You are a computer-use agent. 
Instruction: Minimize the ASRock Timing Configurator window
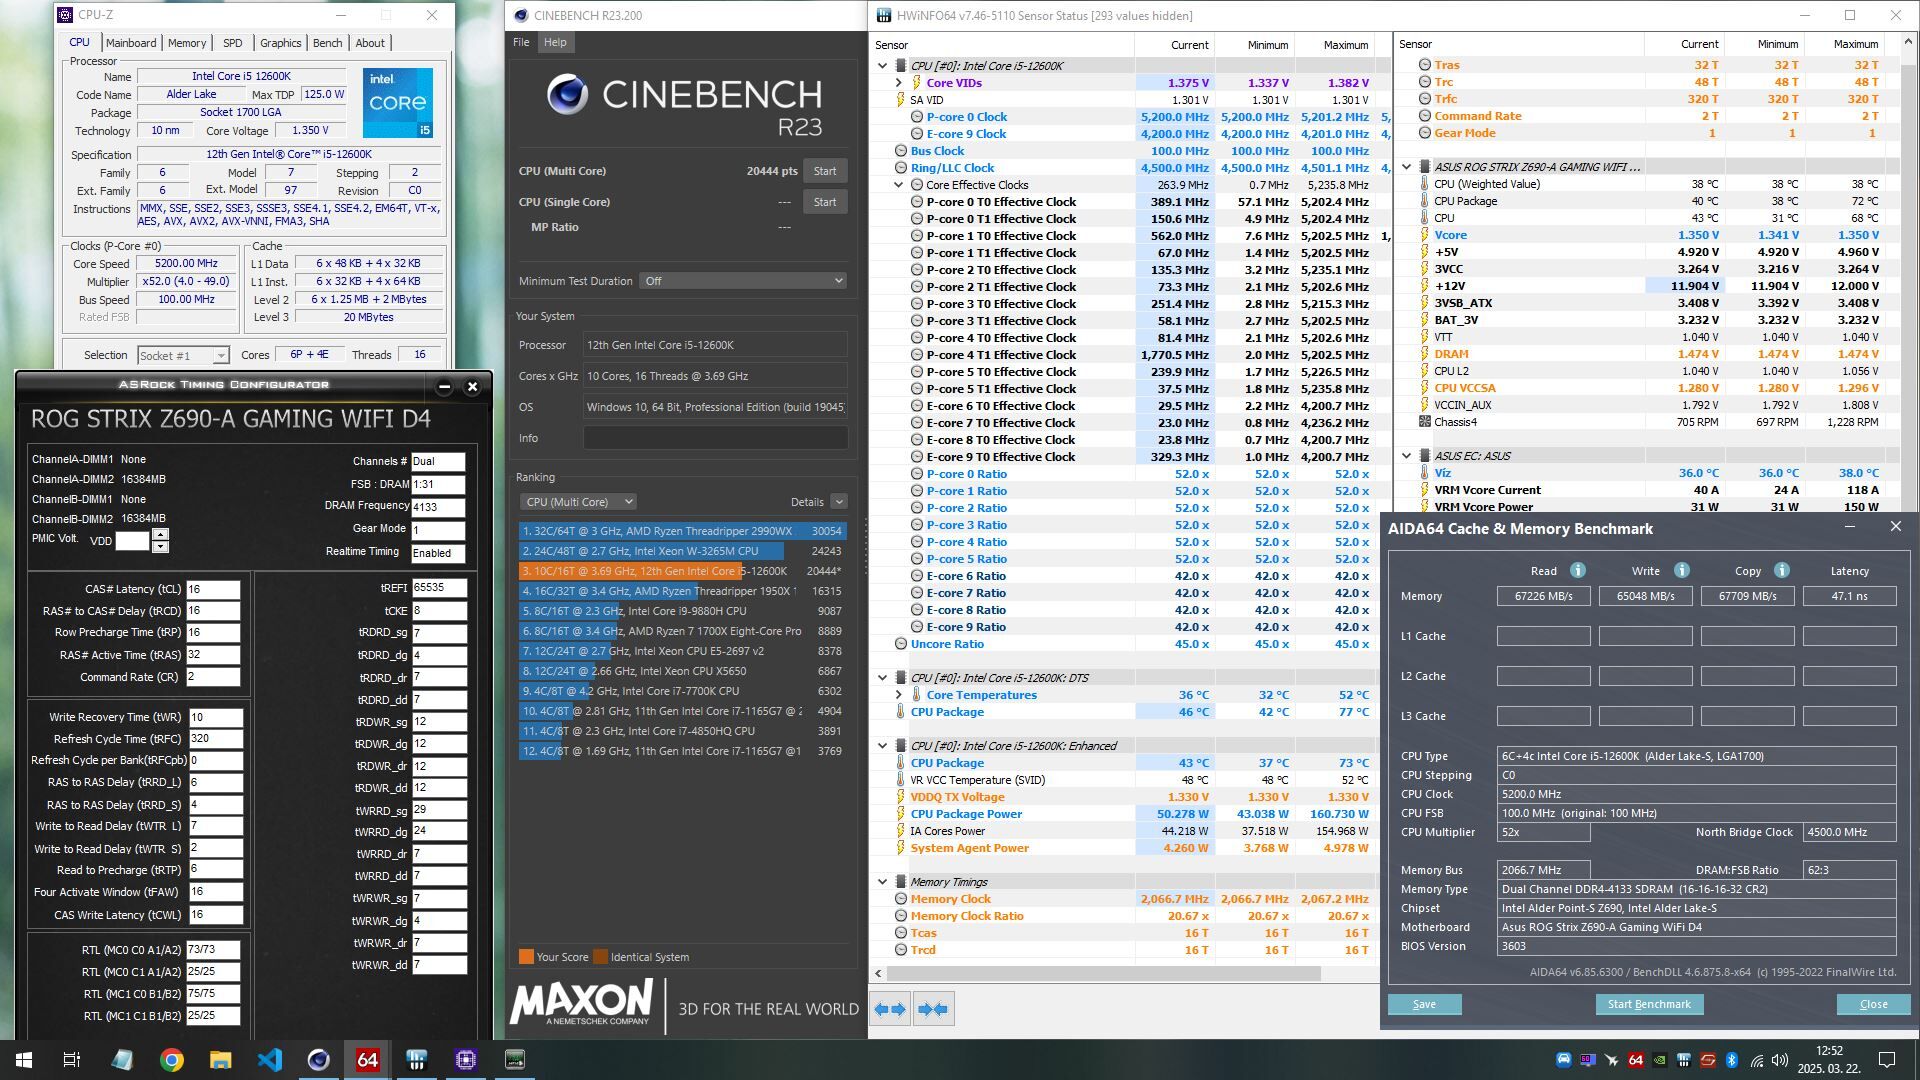click(x=445, y=386)
